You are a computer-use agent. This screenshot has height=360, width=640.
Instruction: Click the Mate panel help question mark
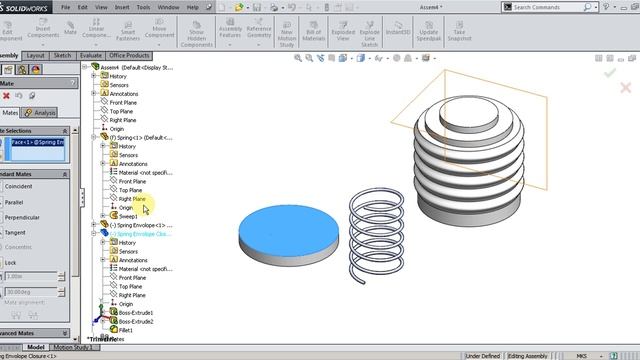[x=73, y=83]
